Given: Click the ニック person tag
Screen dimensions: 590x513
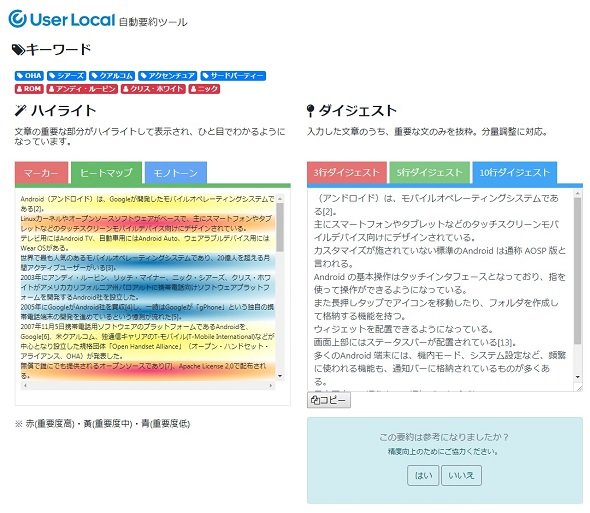Looking at the screenshot, I should pos(204,89).
